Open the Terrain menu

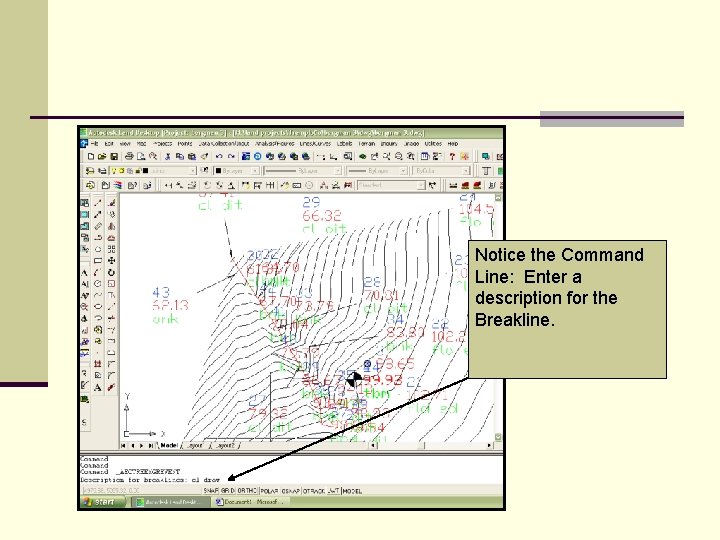tap(366, 144)
